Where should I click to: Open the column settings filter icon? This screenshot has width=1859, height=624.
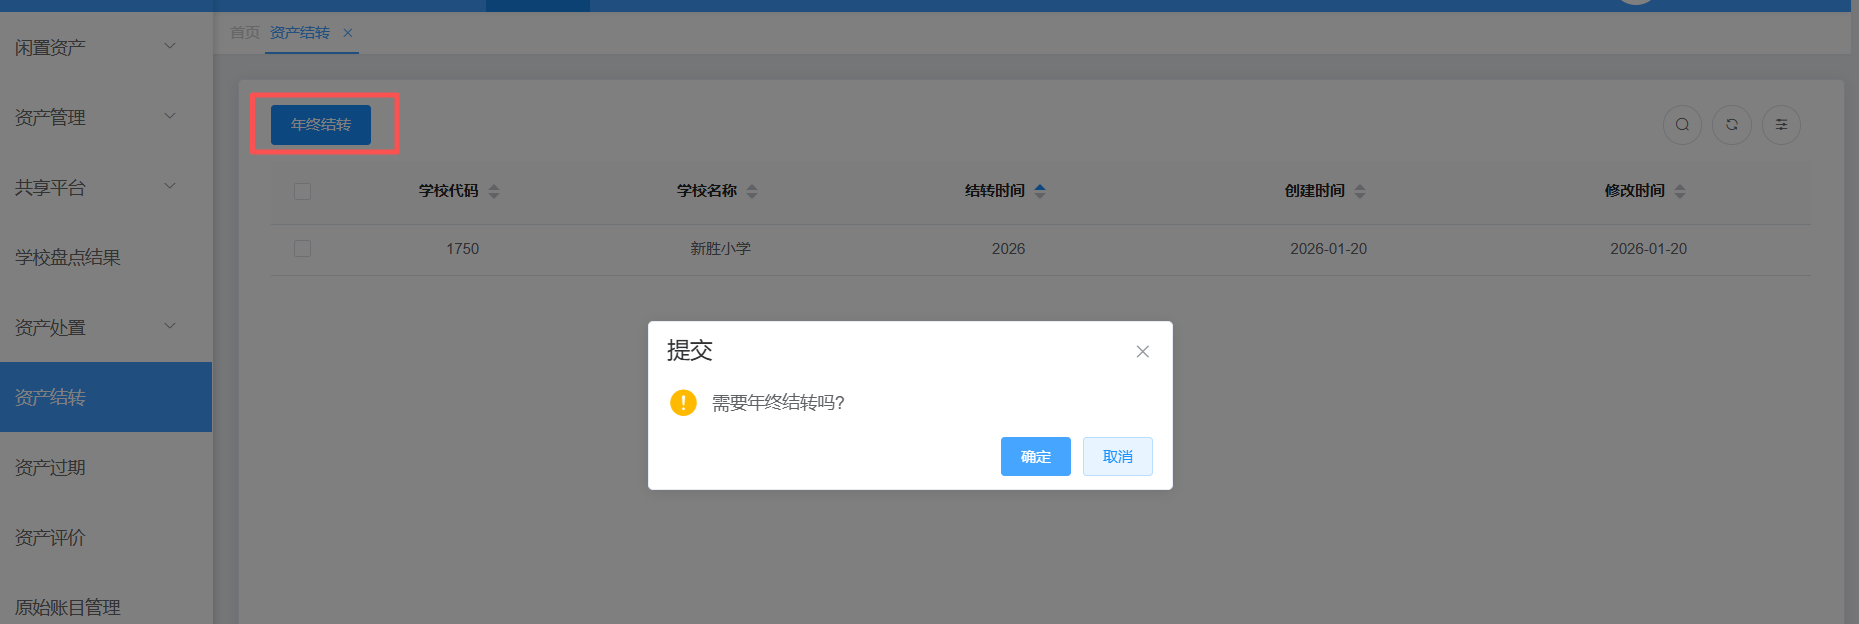pyautogui.click(x=1781, y=125)
